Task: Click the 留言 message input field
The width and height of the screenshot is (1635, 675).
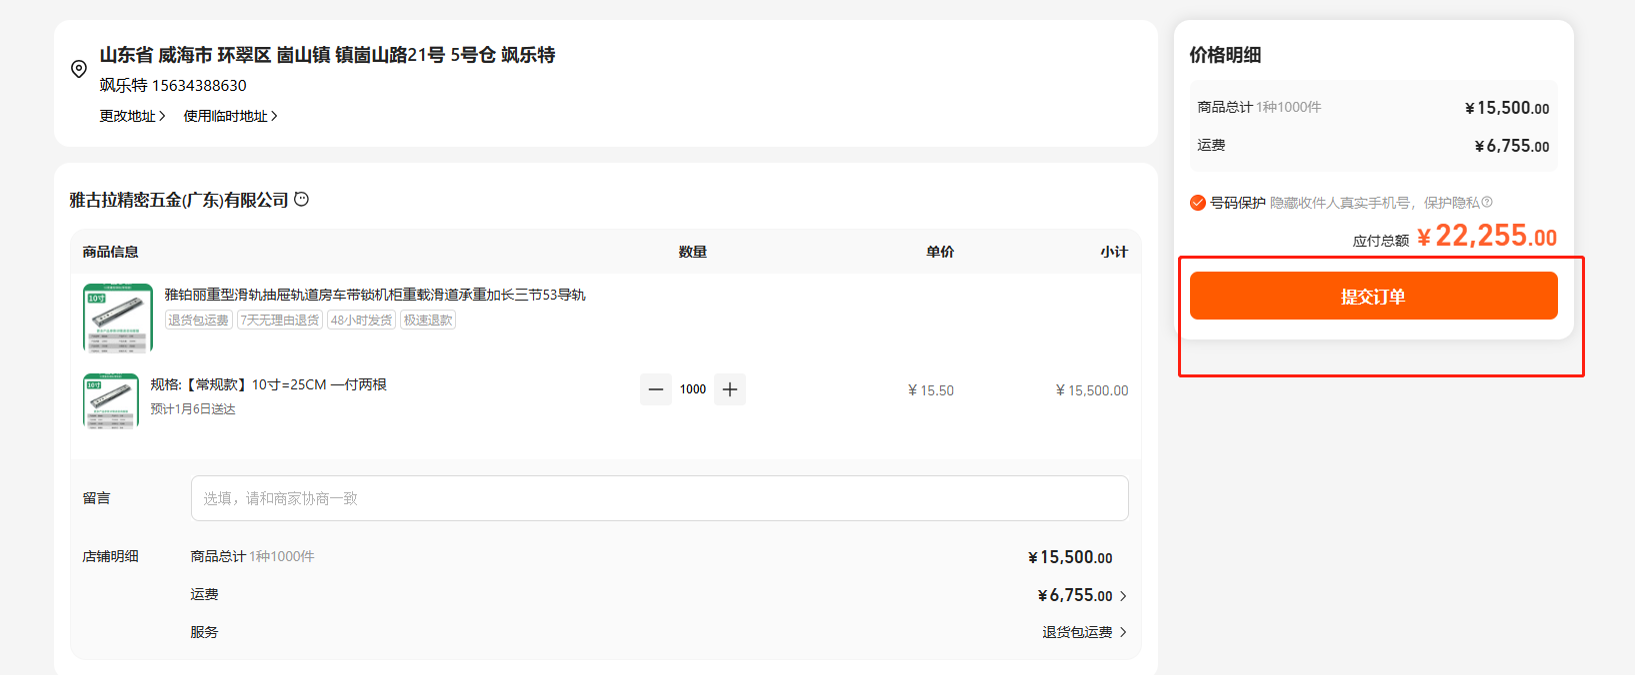Action: 659,498
